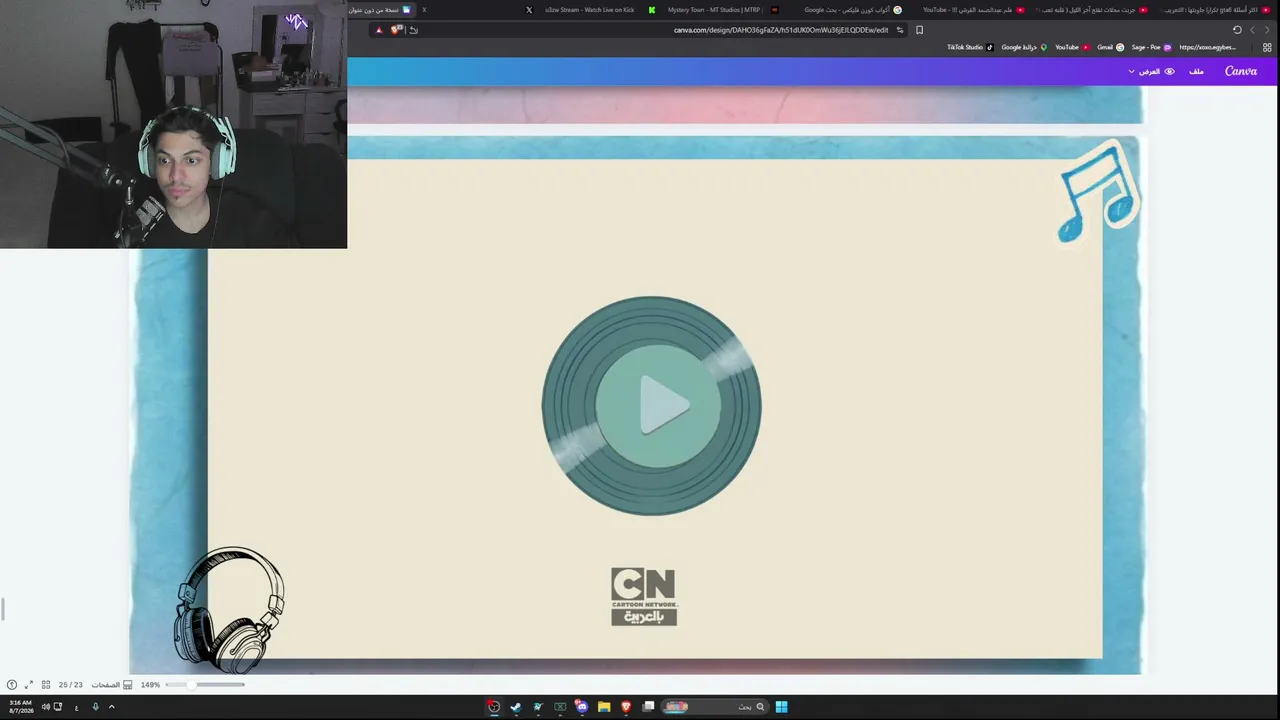The width and height of the screenshot is (1280, 720).
Task: Reload the current browser page
Action: click(x=1237, y=30)
